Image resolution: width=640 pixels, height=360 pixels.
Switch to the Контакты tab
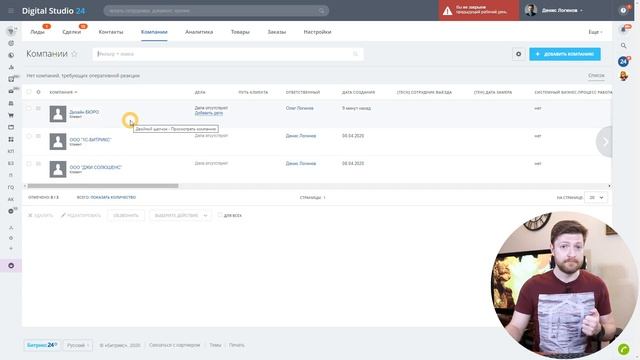(x=111, y=32)
